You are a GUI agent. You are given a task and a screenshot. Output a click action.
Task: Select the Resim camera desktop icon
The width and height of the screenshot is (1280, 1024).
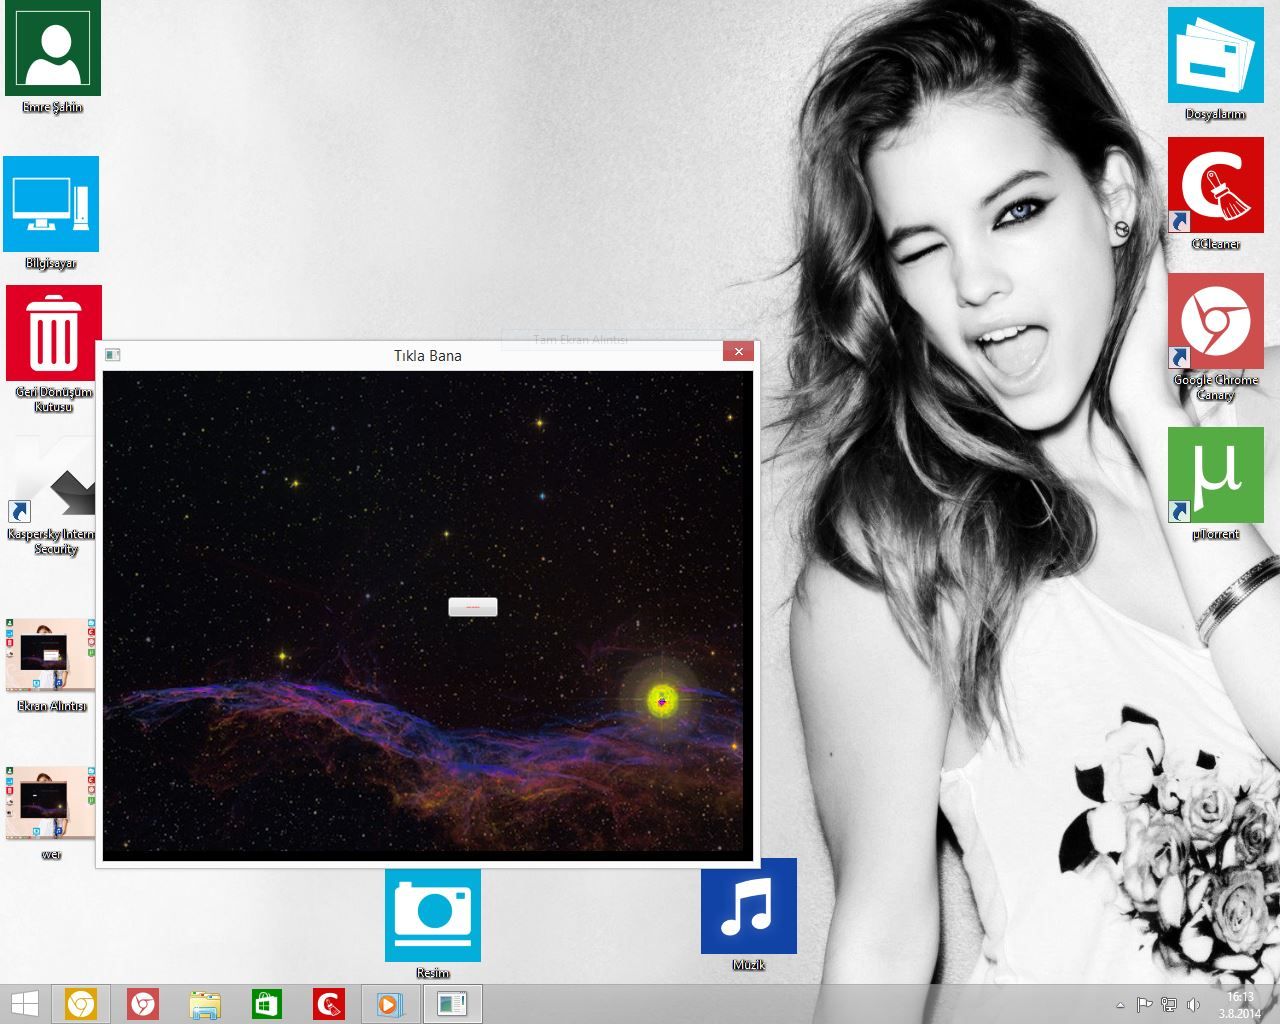point(433,914)
